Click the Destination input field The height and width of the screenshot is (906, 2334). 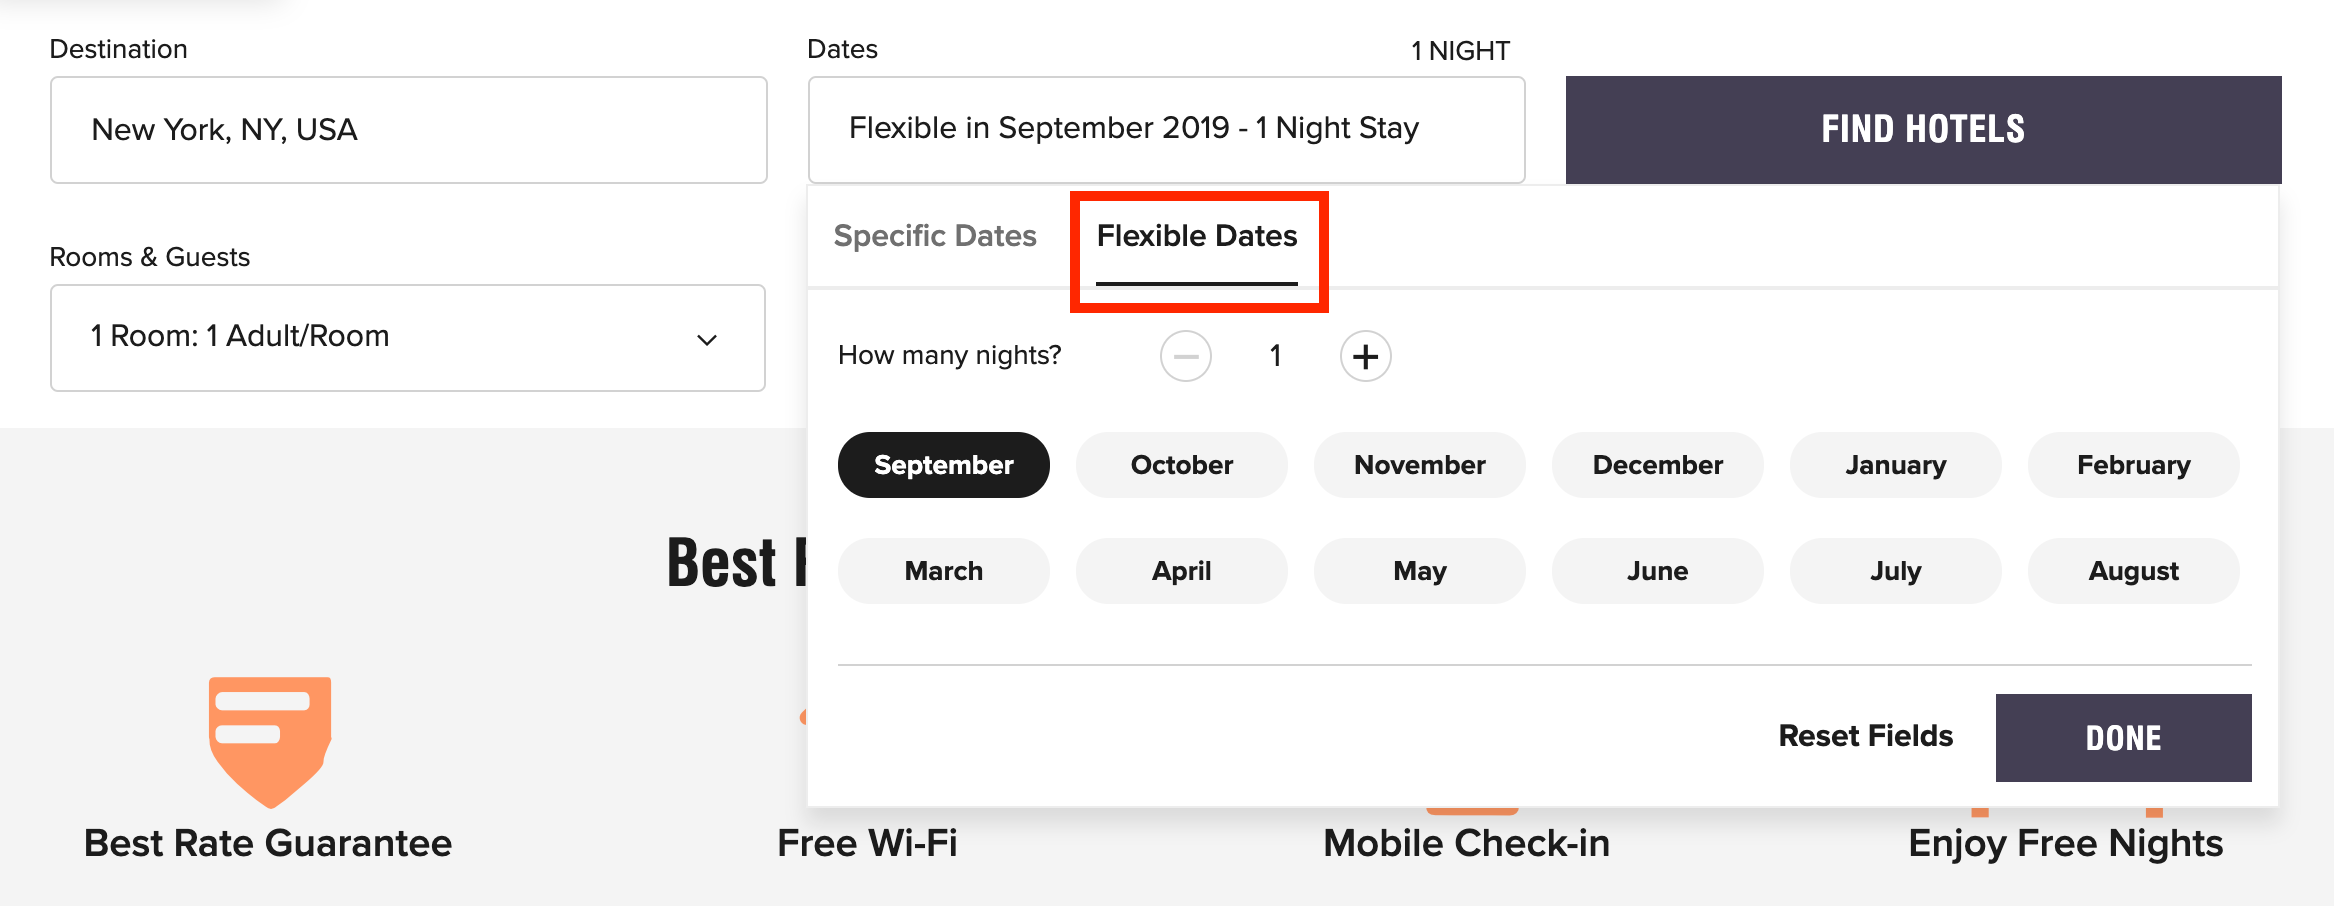(x=408, y=130)
